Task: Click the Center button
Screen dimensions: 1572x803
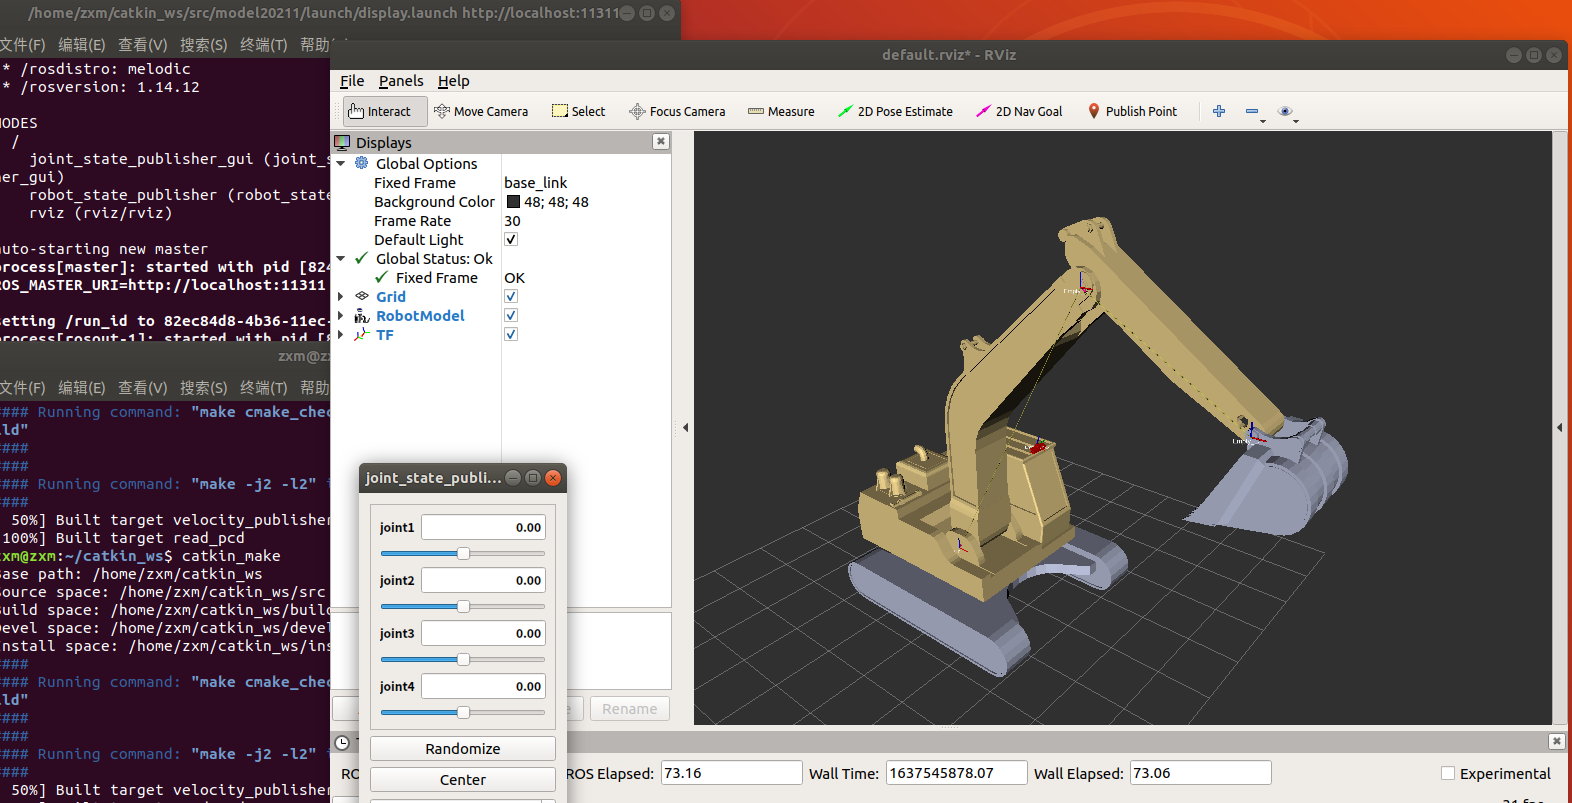Action: [463, 780]
